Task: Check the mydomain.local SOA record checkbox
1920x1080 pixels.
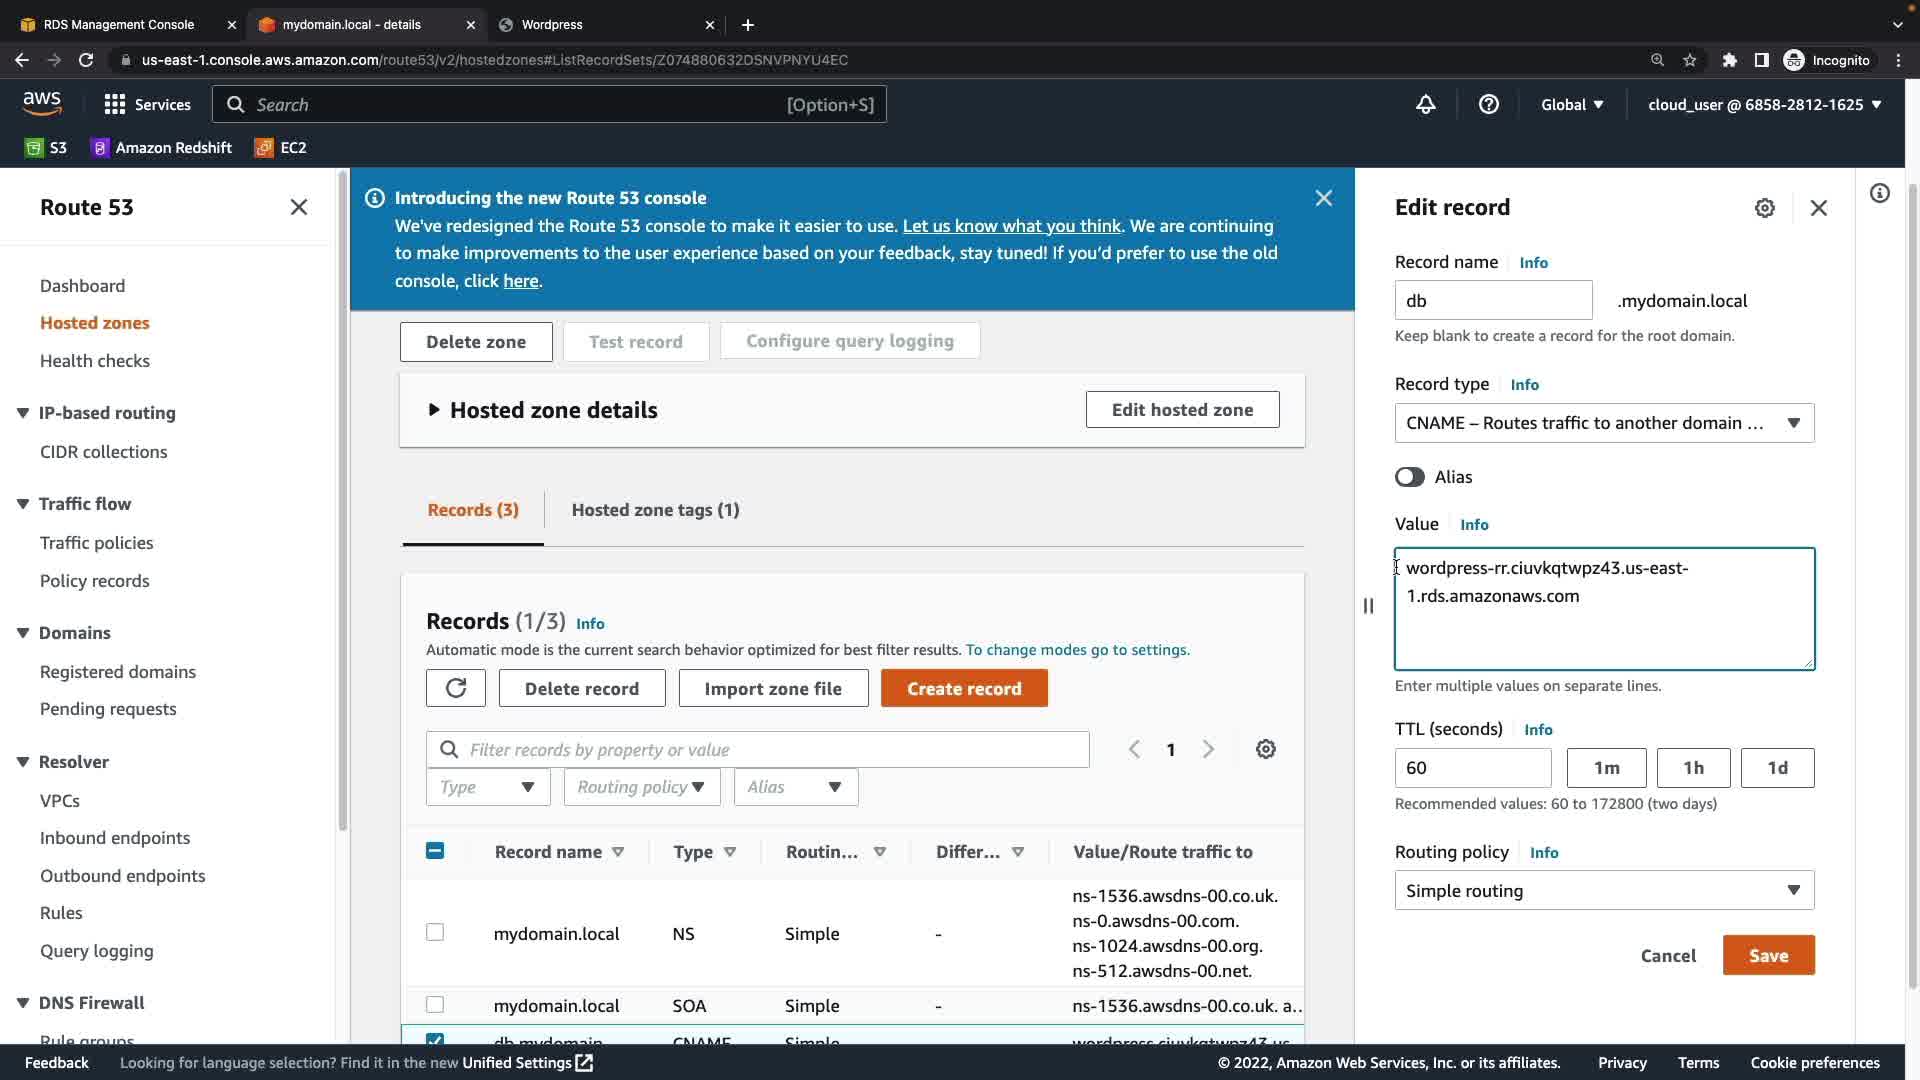Action: (435, 1004)
